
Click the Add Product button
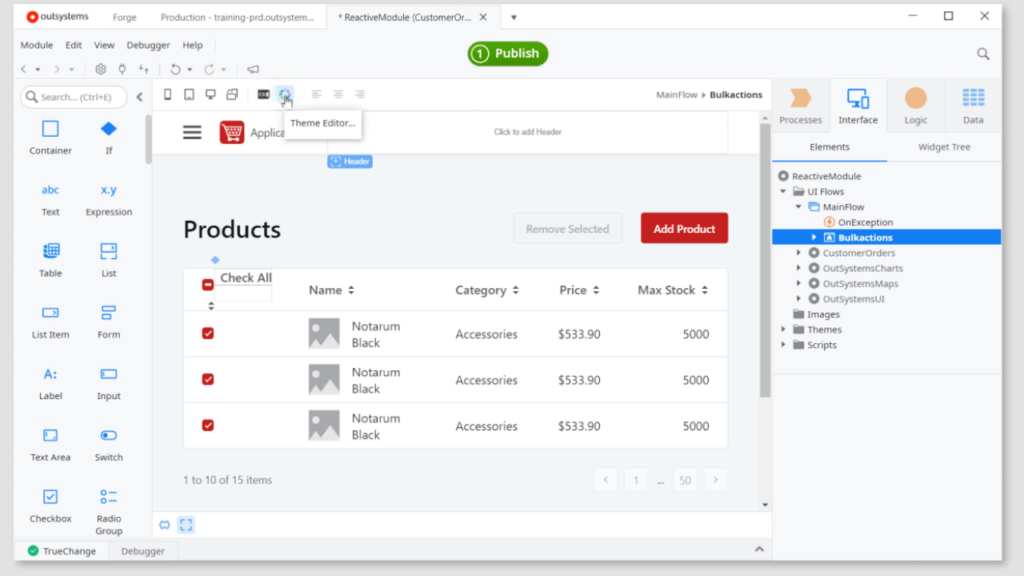pos(684,229)
